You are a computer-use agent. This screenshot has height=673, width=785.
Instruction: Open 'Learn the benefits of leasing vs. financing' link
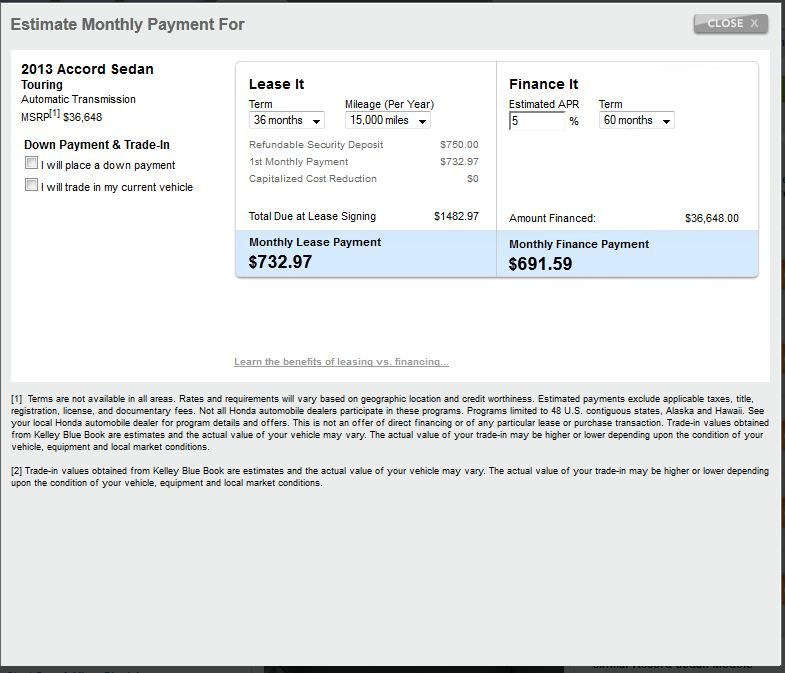pyautogui.click(x=341, y=362)
